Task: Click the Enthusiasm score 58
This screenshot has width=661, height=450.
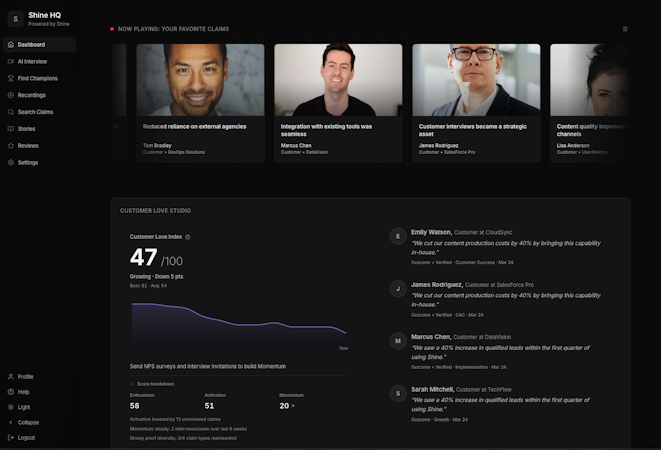Action: tap(134, 406)
